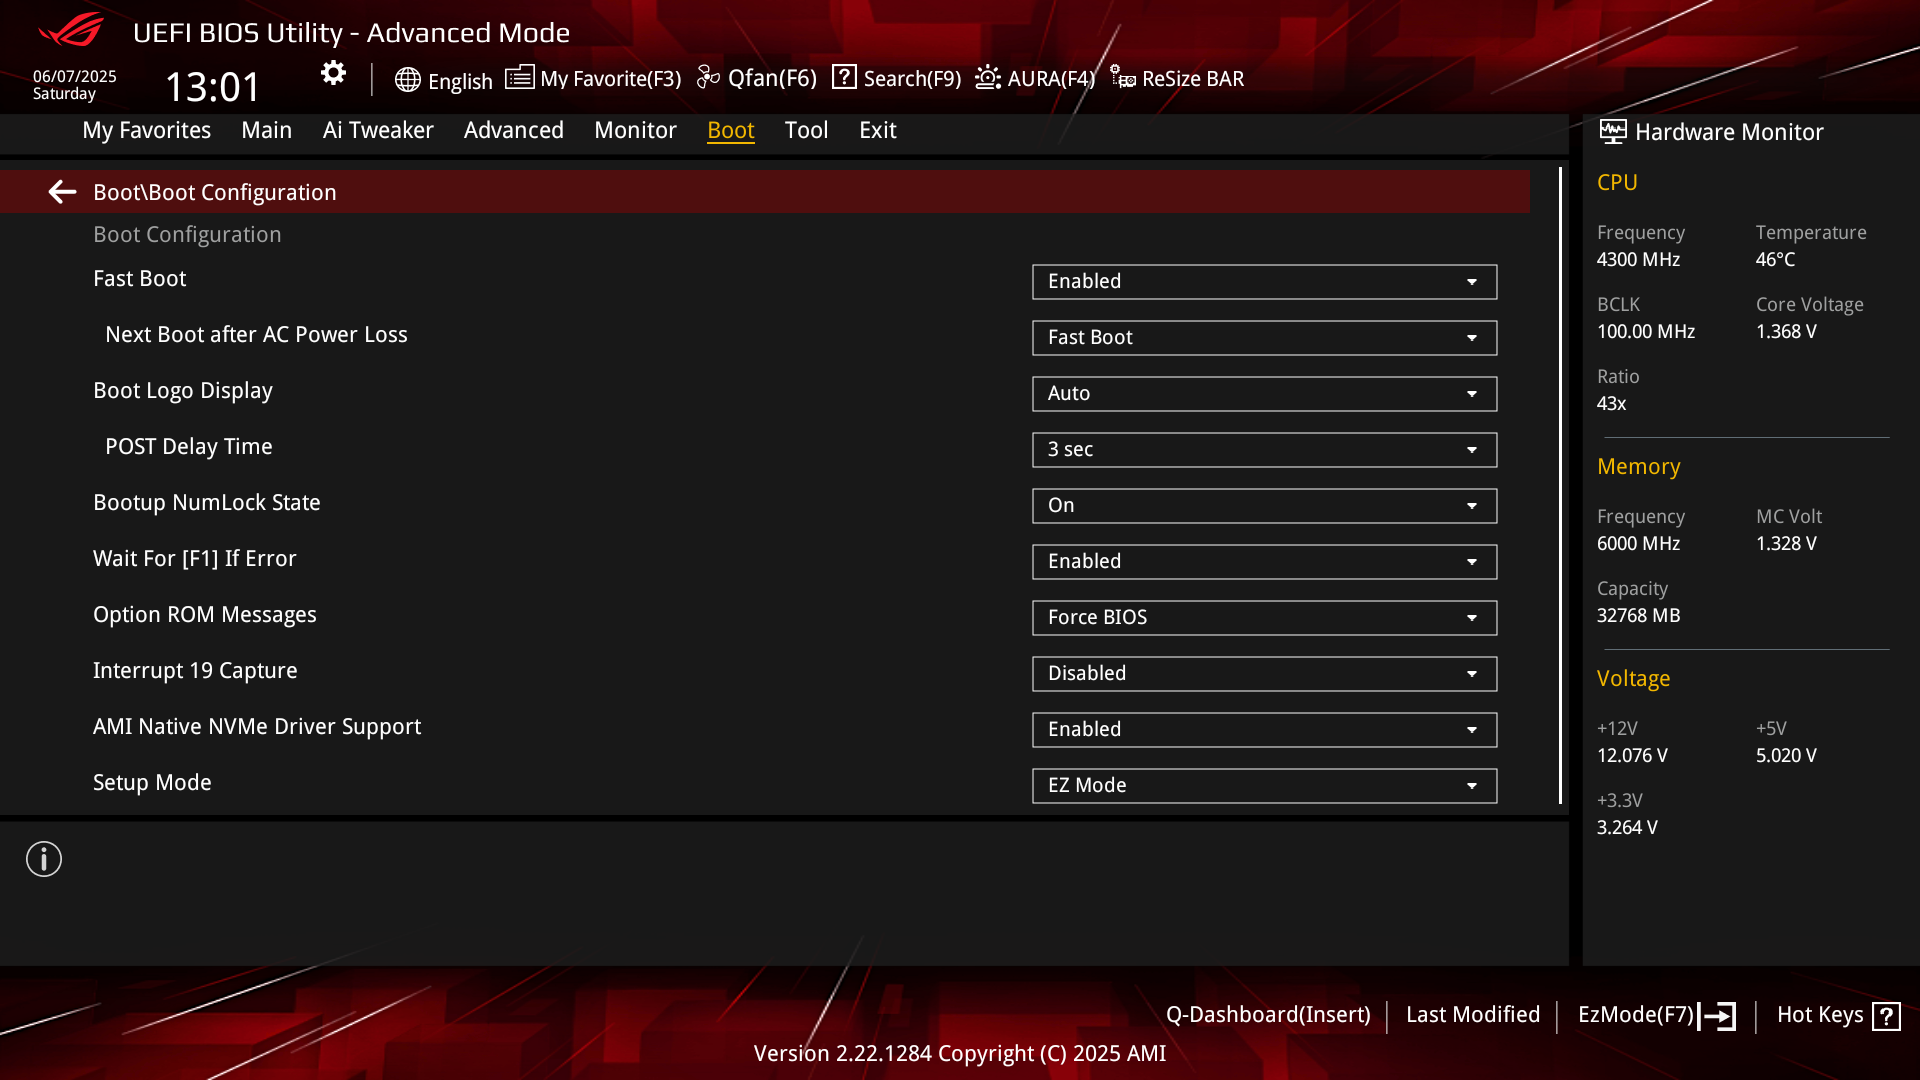This screenshot has width=1920, height=1080.
Task: Open Search(F9) question mark icon
Action: tap(844, 78)
